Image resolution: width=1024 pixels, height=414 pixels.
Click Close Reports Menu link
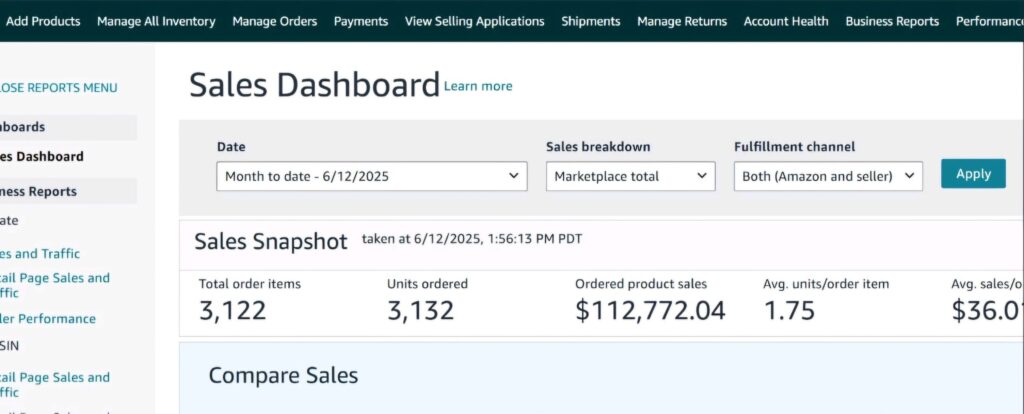tap(58, 88)
